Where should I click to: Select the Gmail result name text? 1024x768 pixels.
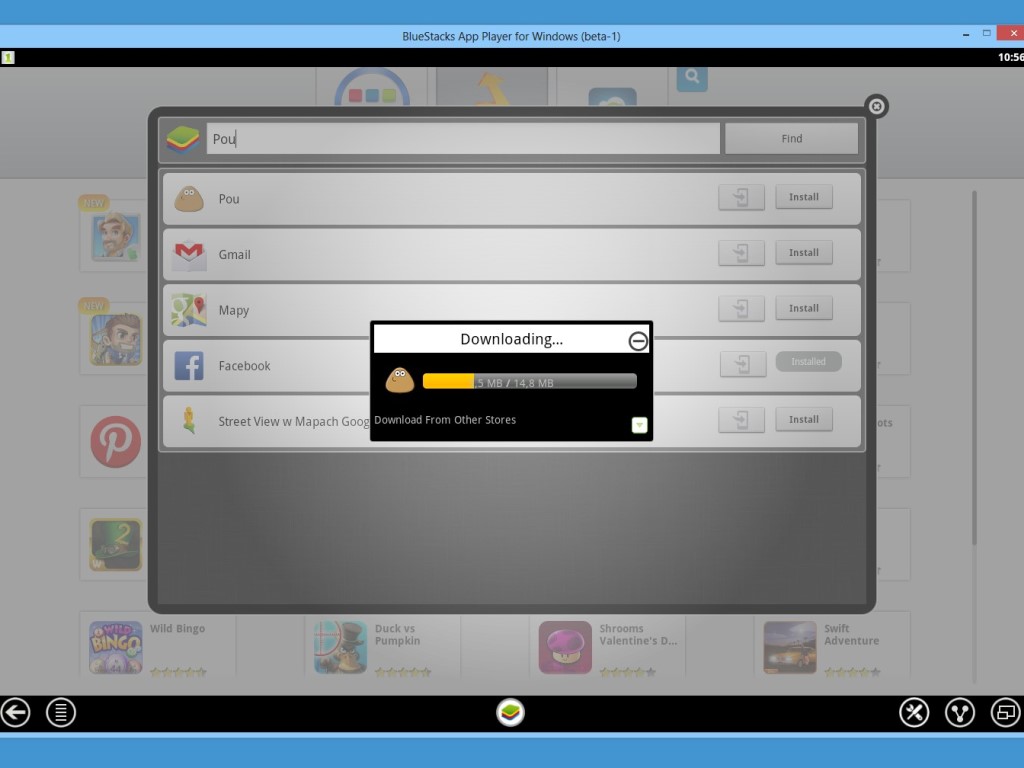tap(234, 255)
